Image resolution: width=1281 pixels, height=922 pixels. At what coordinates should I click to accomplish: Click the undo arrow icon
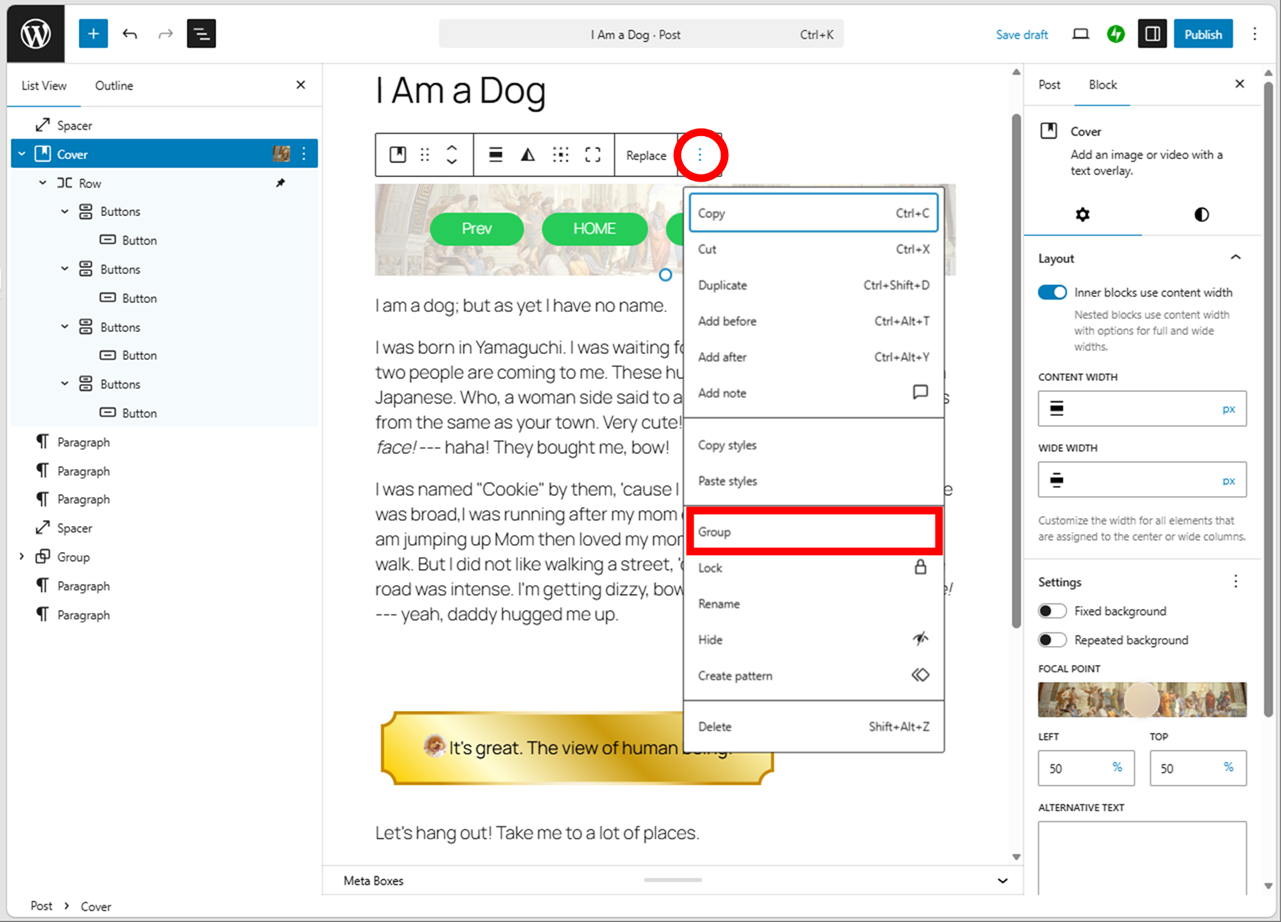(x=130, y=34)
